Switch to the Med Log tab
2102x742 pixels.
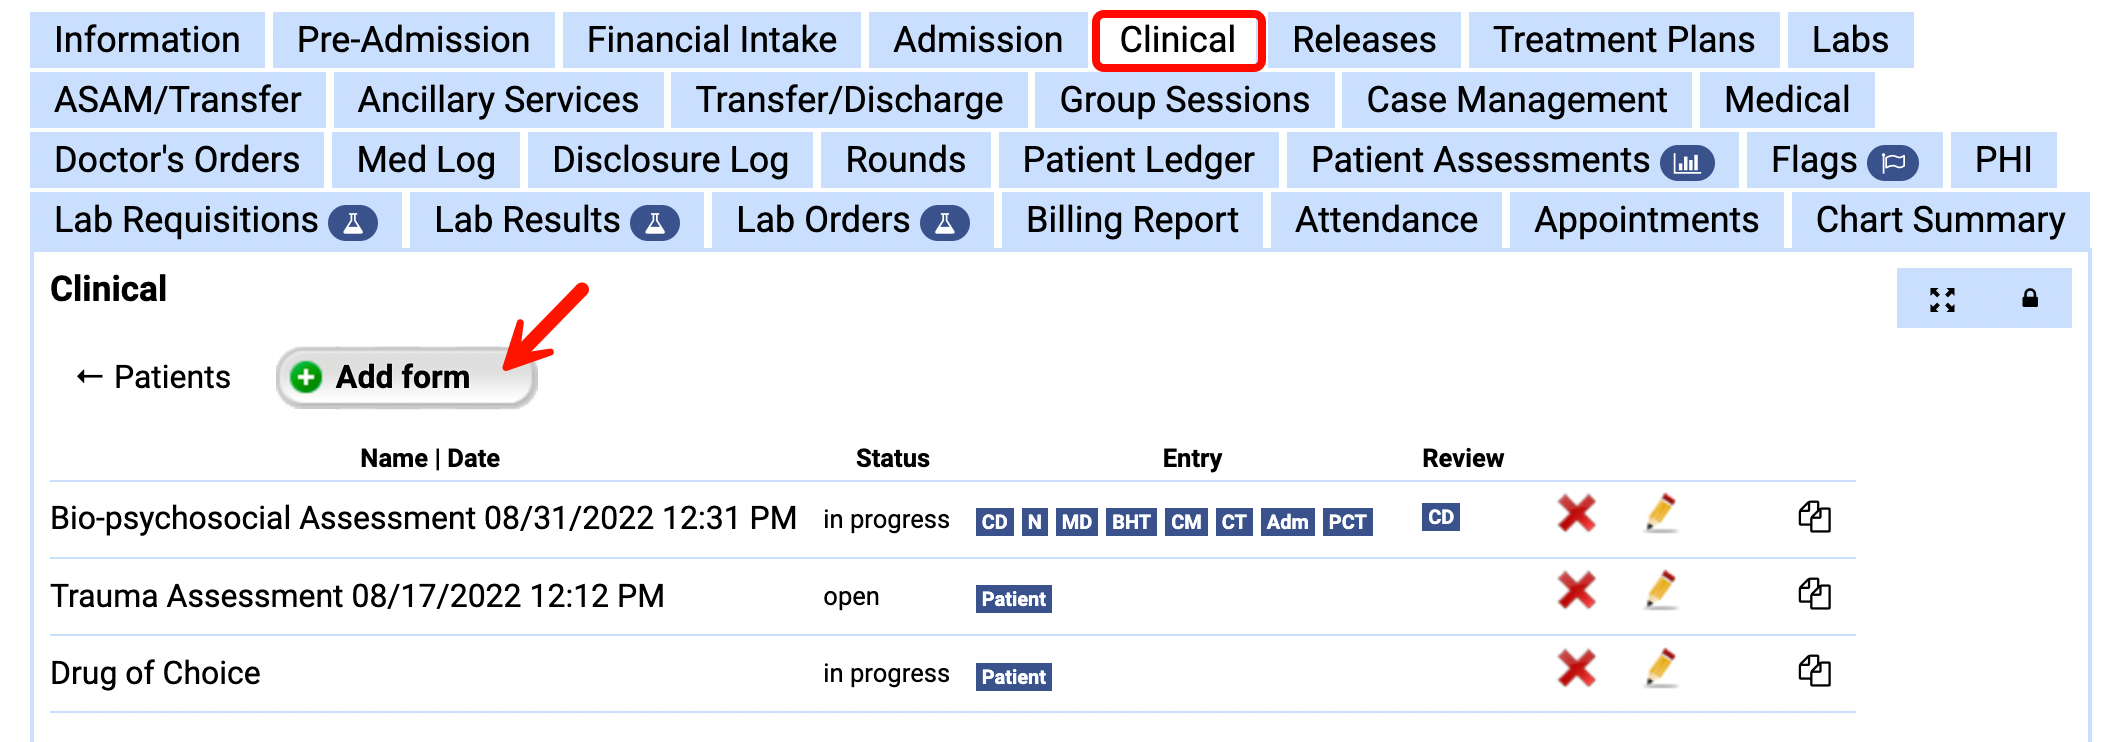click(426, 160)
